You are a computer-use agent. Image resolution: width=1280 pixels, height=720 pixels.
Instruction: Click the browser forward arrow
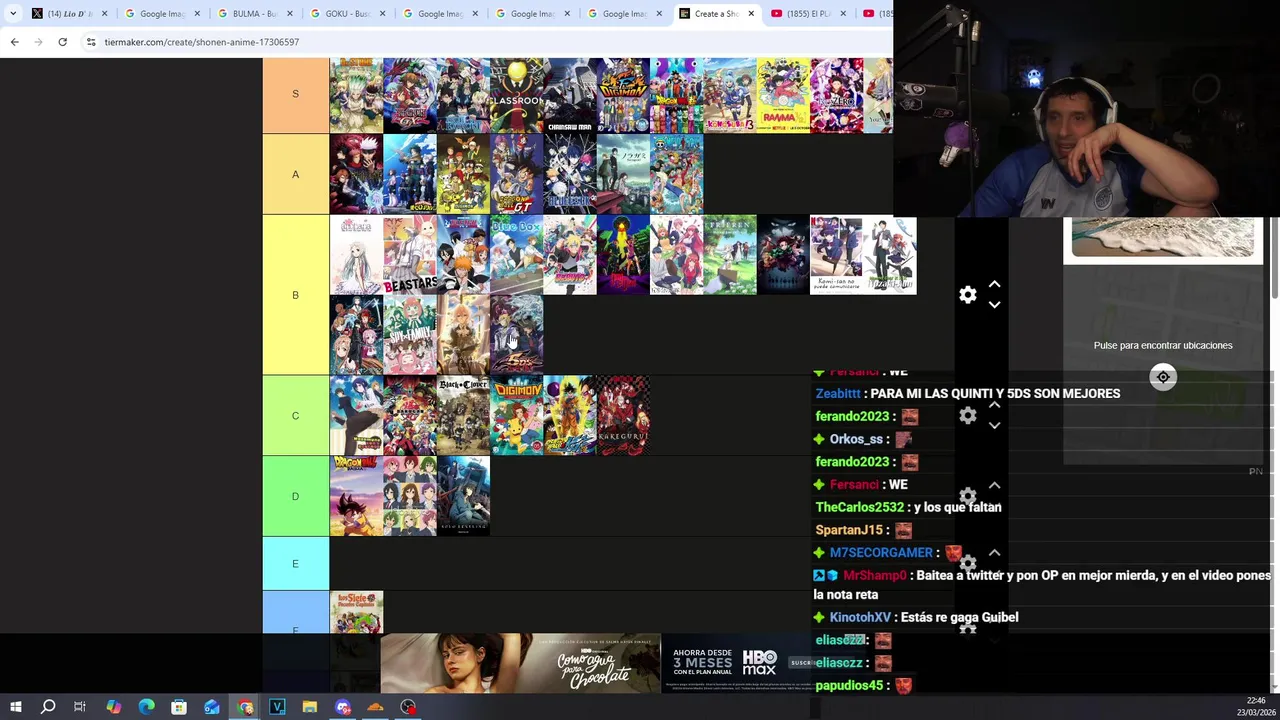38,42
